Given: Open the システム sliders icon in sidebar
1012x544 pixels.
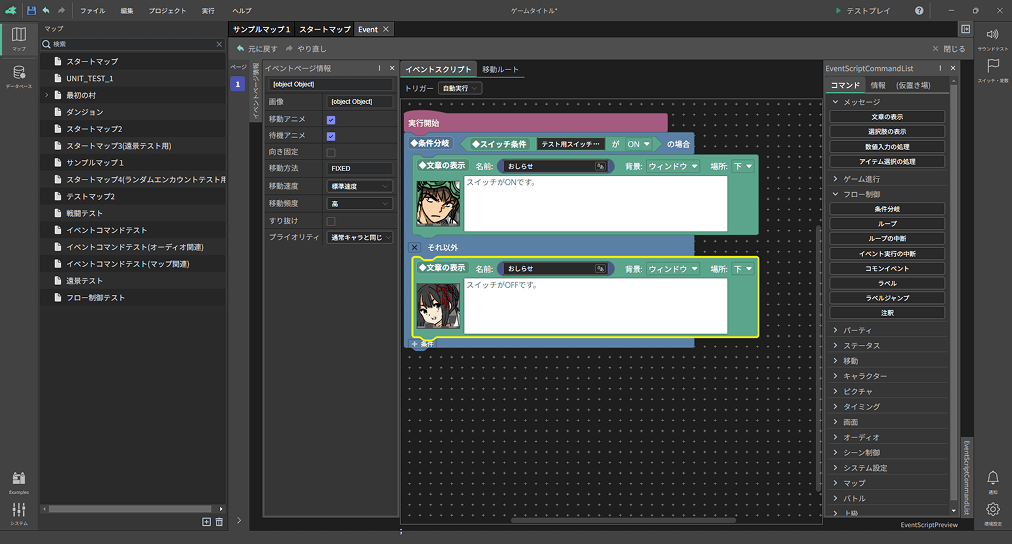Looking at the screenshot, I should (x=19, y=512).
